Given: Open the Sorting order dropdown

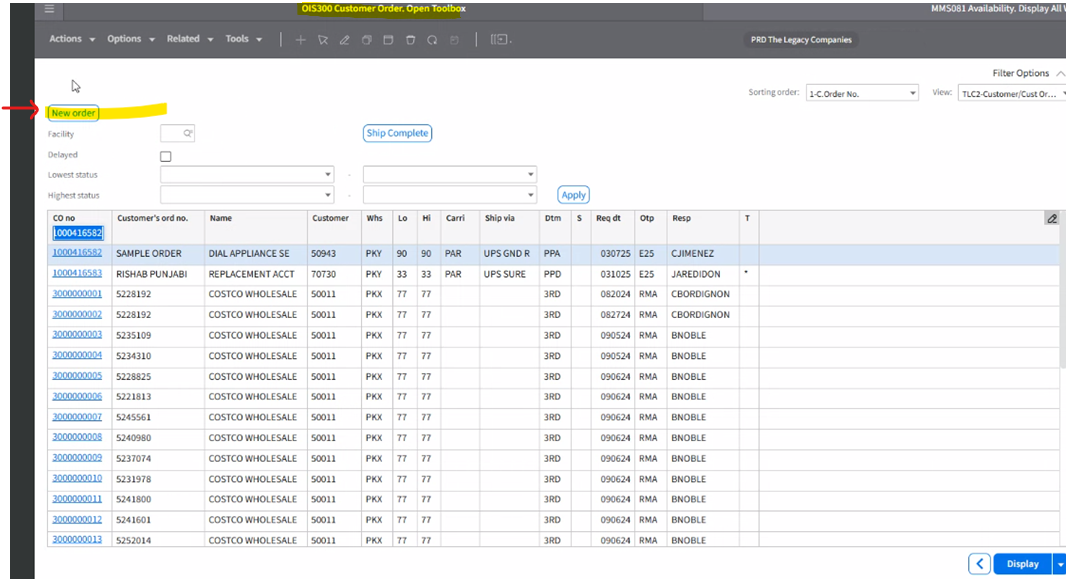Looking at the screenshot, I should [862, 93].
